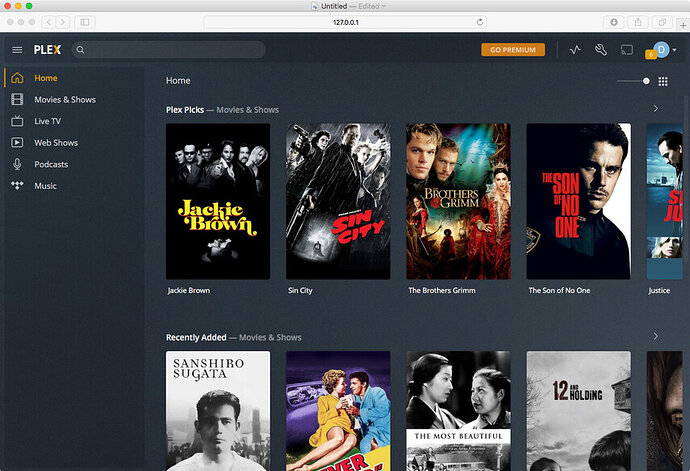
Task: Open The Brothers Grimm poster
Action: click(x=458, y=201)
